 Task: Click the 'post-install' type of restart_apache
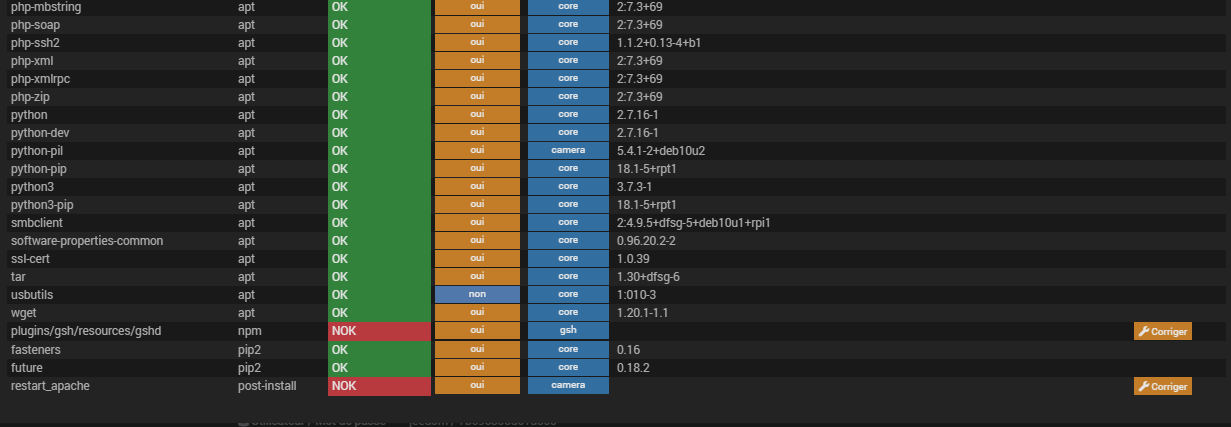coord(267,385)
